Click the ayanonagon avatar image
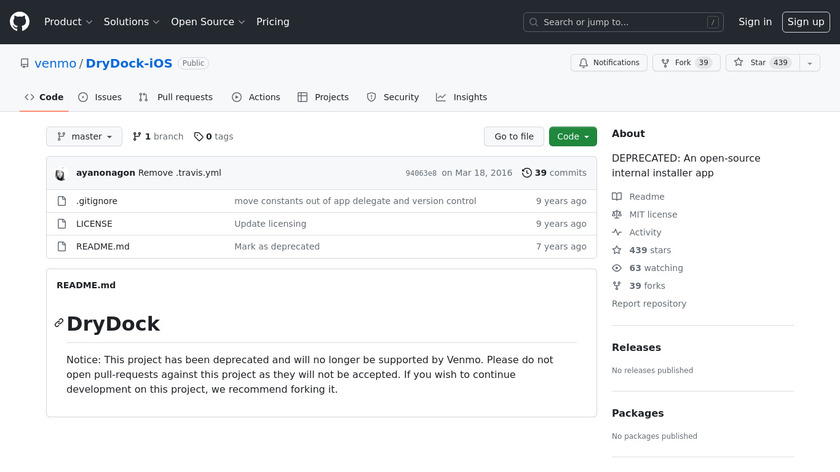 [61, 174]
